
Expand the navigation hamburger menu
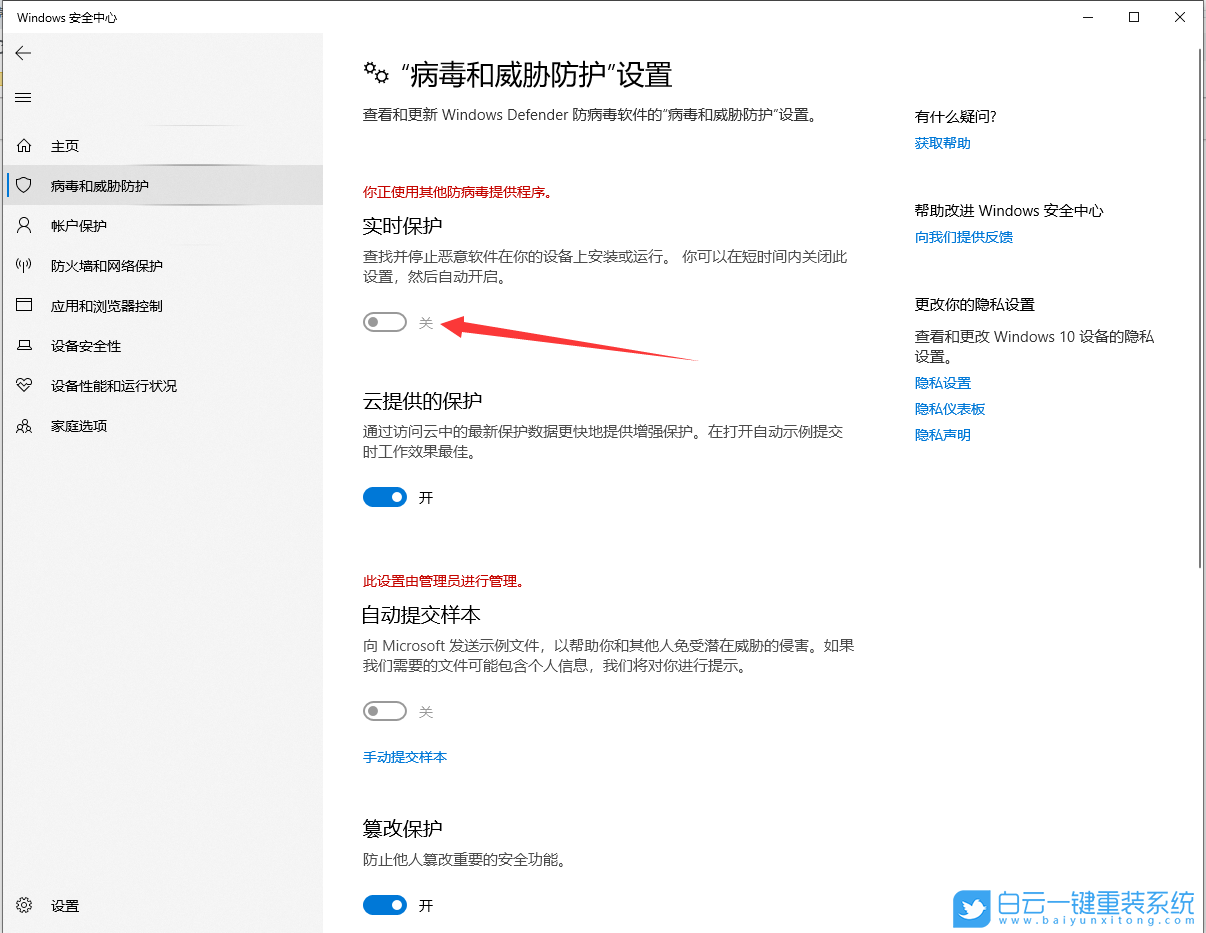[x=23, y=97]
